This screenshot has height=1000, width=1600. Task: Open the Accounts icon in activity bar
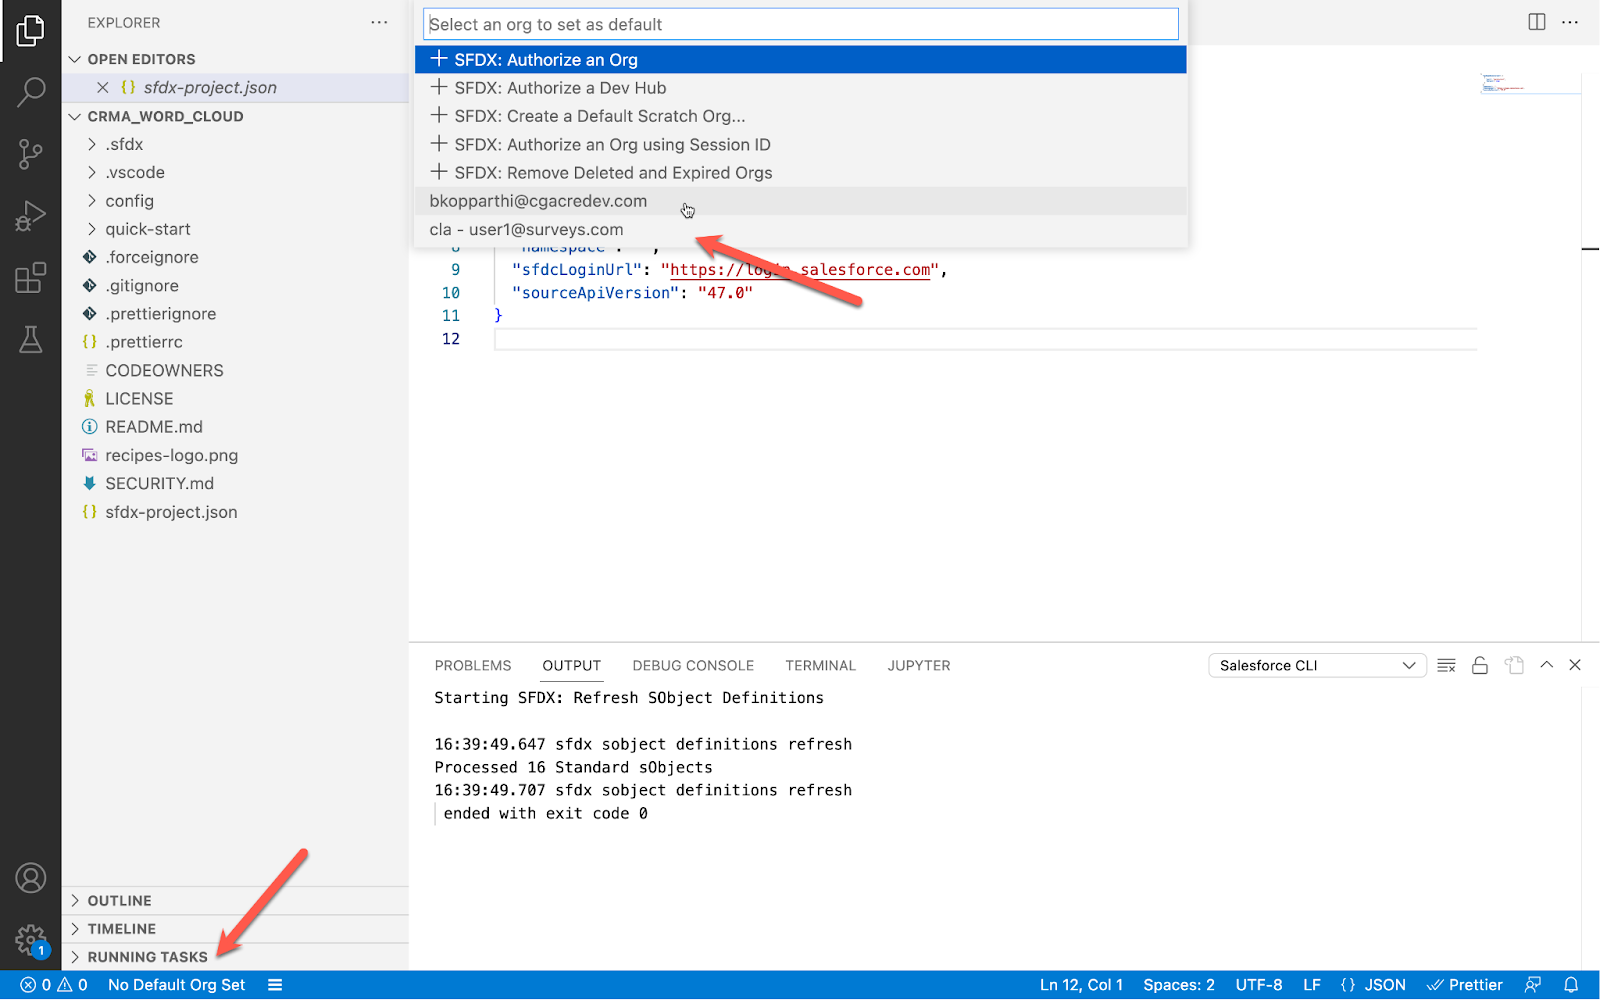point(30,878)
